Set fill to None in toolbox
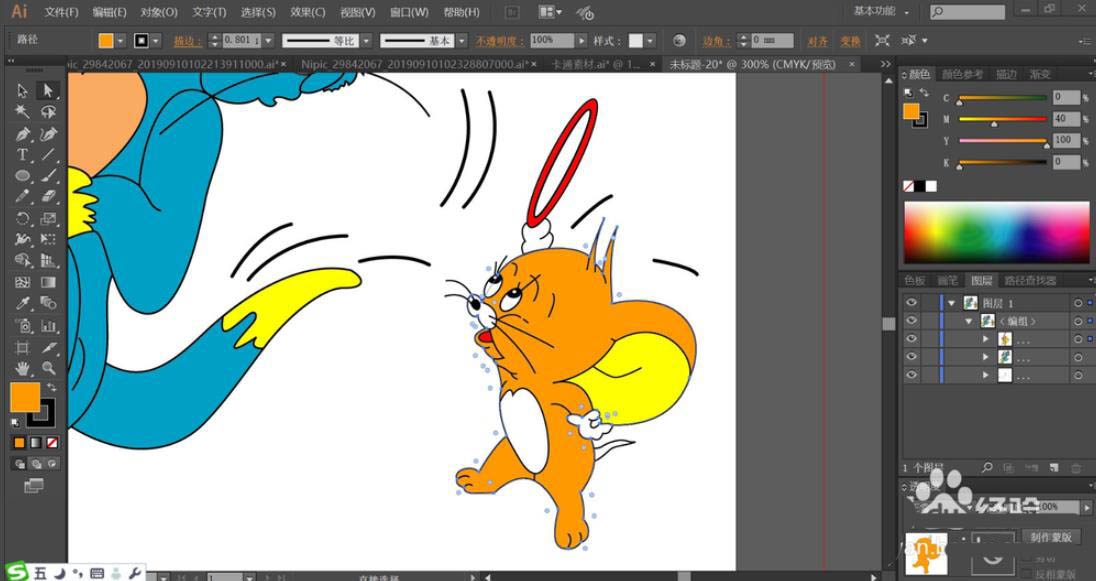Image resolution: width=1096 pixels, height=581 pixels. [52, 443]
